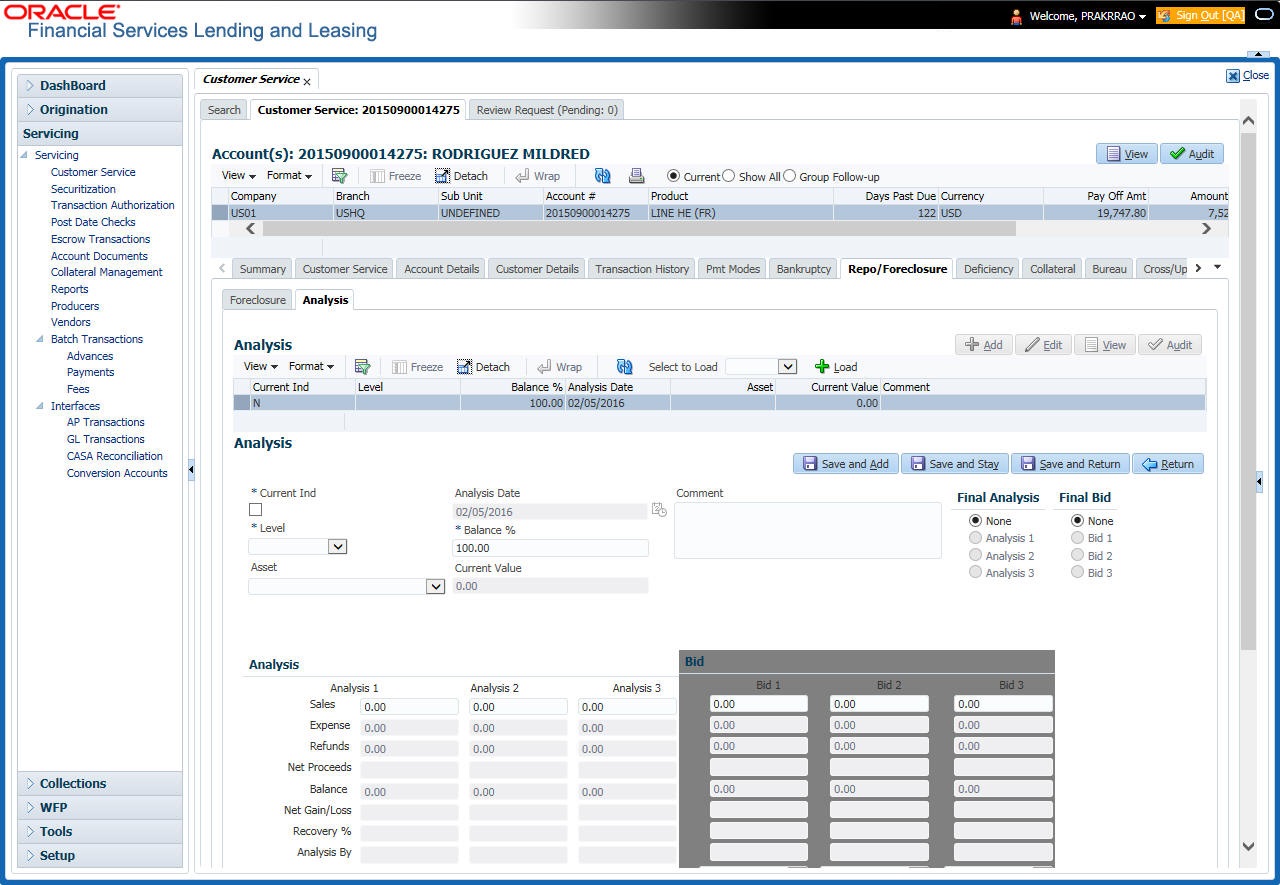Viewport: 1280px width, 885px height.
Task: Click the Return button
Action: coord(1167,464)
